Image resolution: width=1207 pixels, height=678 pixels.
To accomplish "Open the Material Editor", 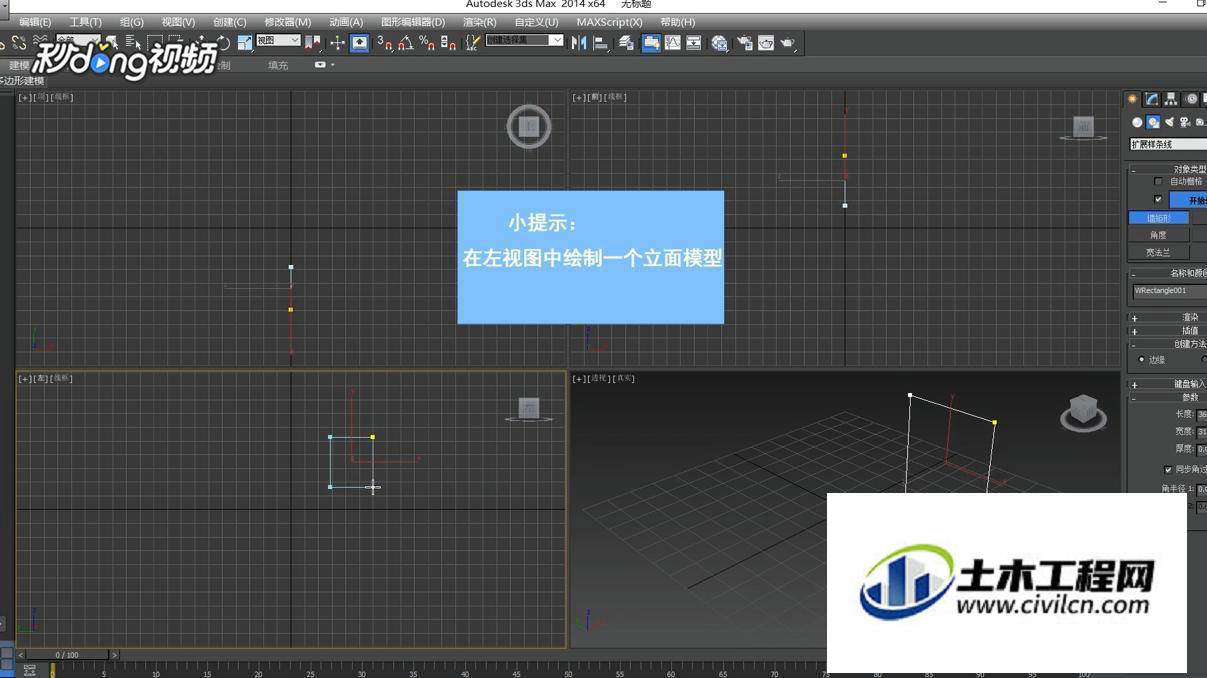I will point(719,42).
